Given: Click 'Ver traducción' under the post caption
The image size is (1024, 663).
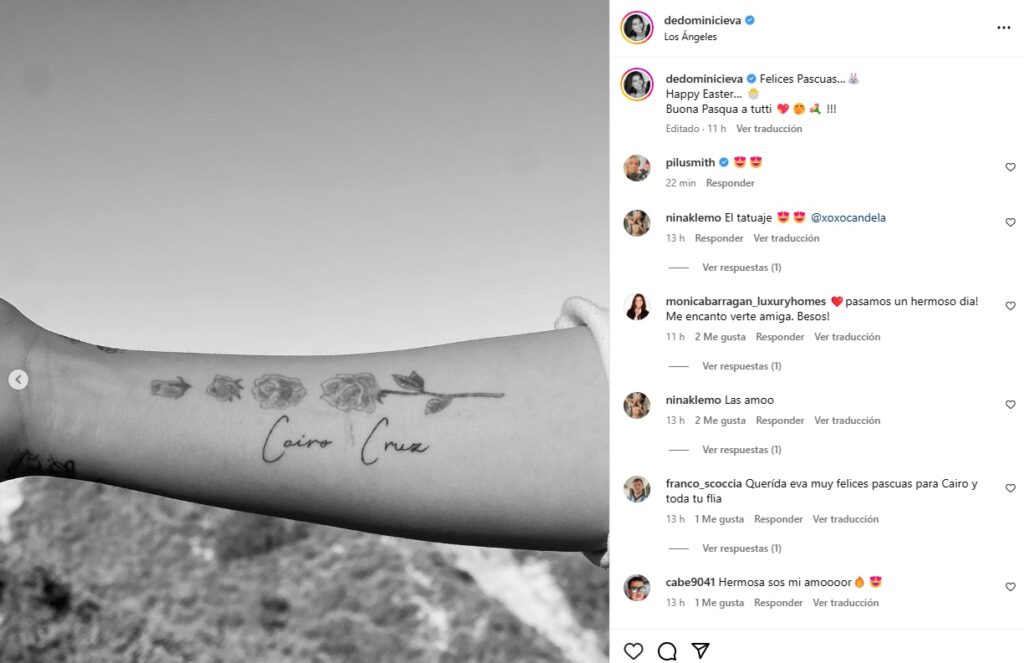Looking at the screenshot, I should [x=769, y=129].
